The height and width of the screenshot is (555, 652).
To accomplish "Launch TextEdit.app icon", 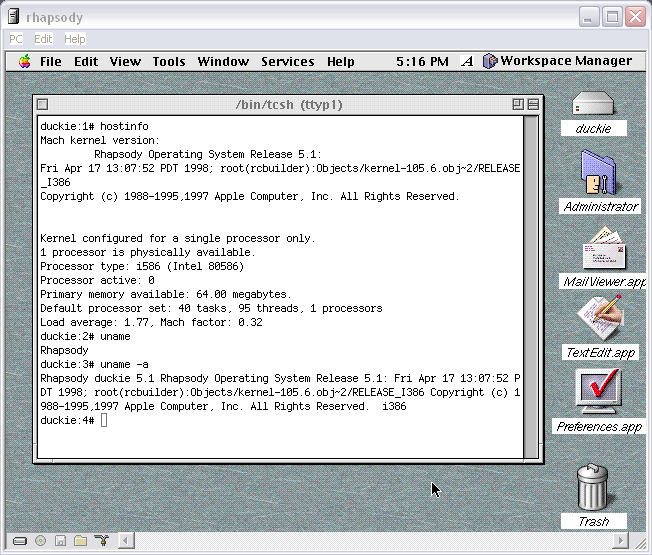I will [x=600, y=318].
